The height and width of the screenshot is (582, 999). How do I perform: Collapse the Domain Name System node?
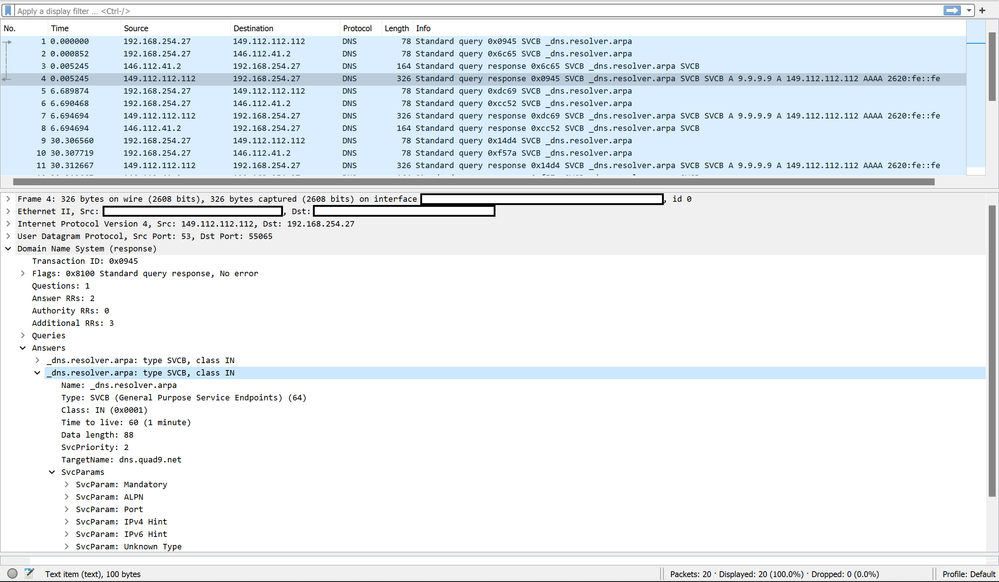tap(8, 249)
